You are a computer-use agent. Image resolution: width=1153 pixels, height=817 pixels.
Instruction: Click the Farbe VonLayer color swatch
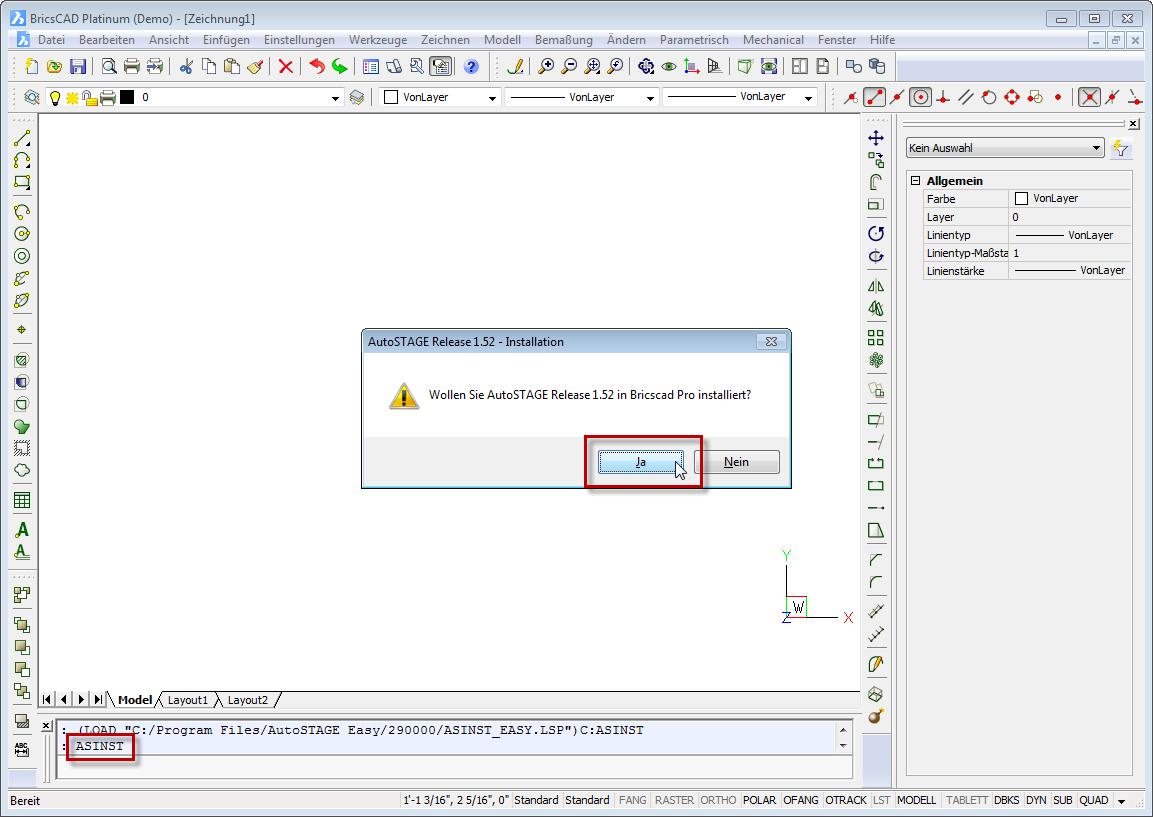coord(1021,199)
